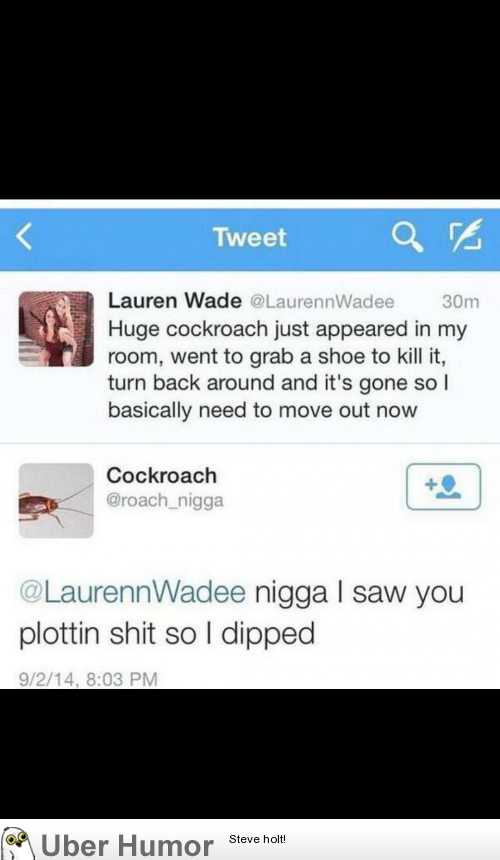The image size is (500, 860).
Task: Open Lauren Wade's profile picture
Action: pos(56,329)
